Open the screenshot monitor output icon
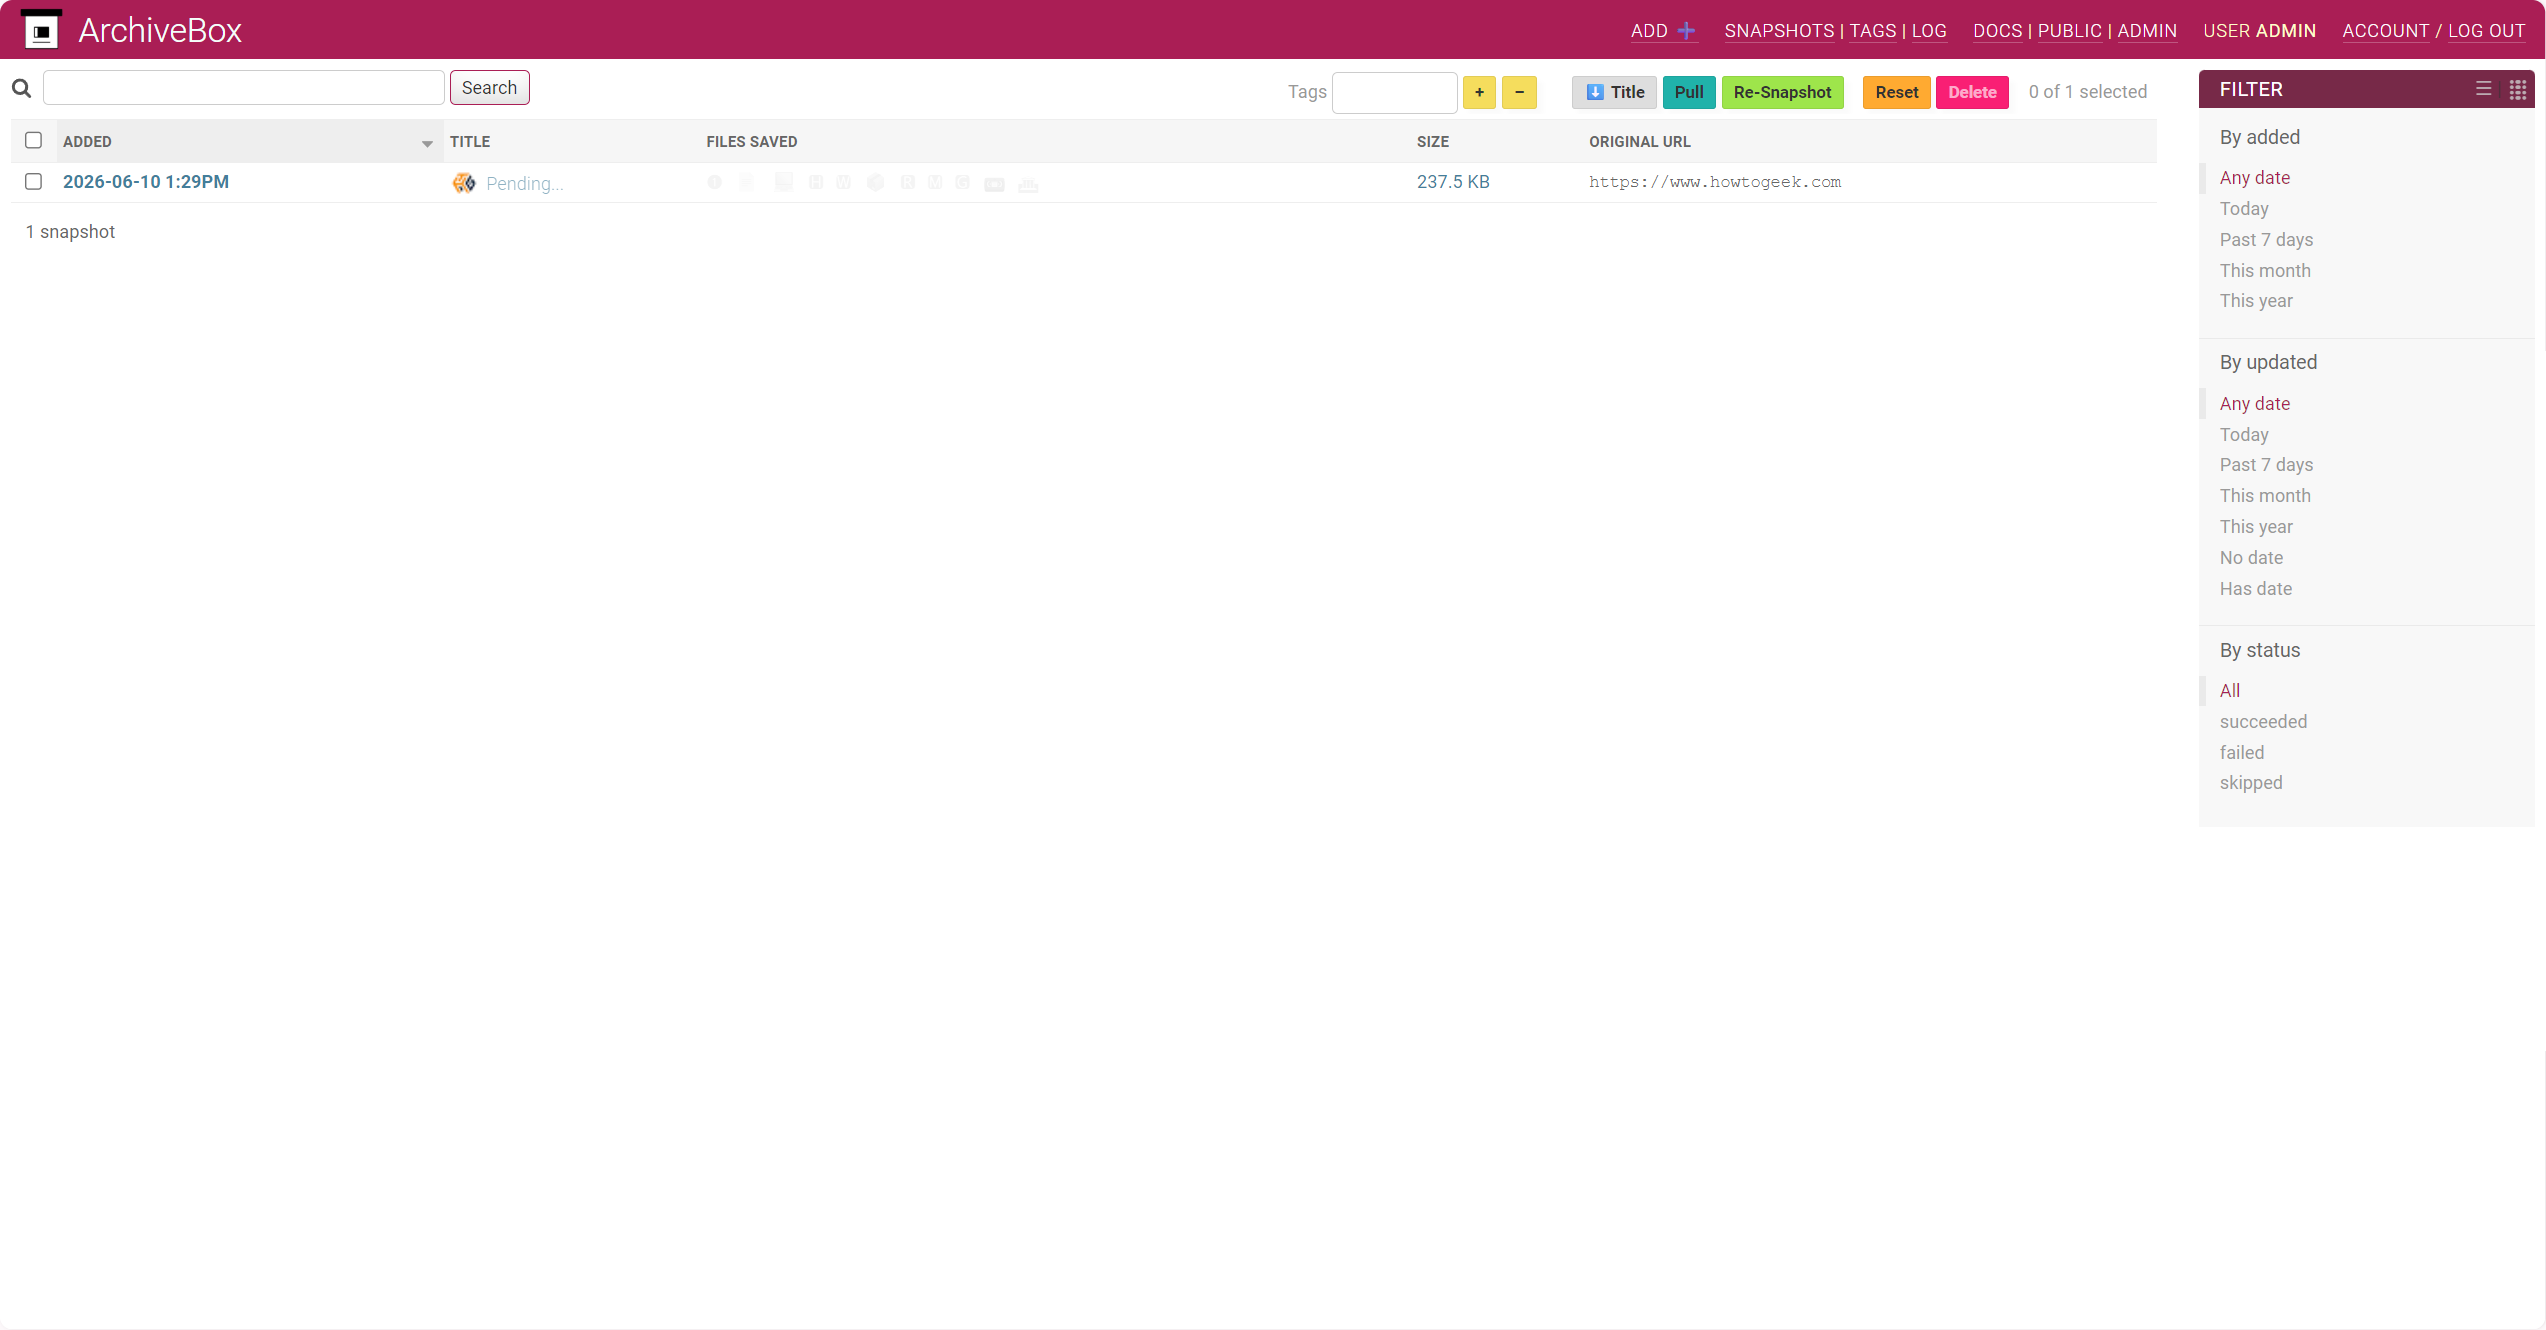2546x1330 pixels. tap(783, 183)
